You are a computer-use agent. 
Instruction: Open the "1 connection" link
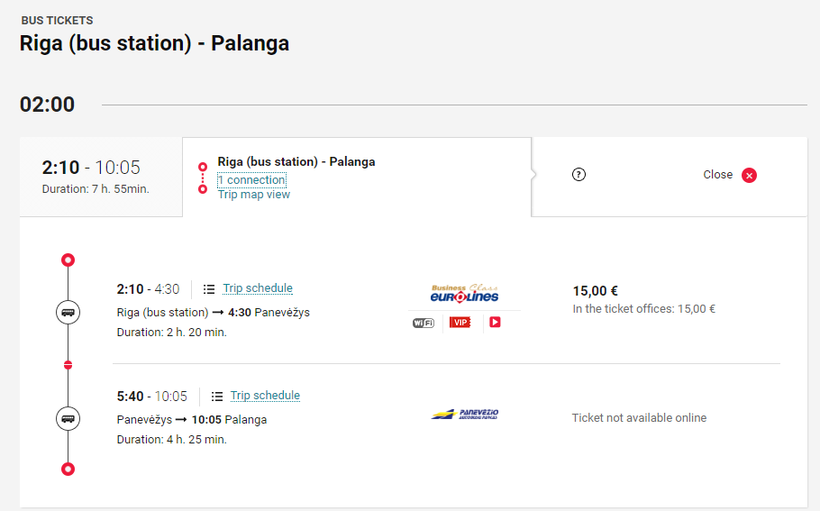[x=252, y=180]
